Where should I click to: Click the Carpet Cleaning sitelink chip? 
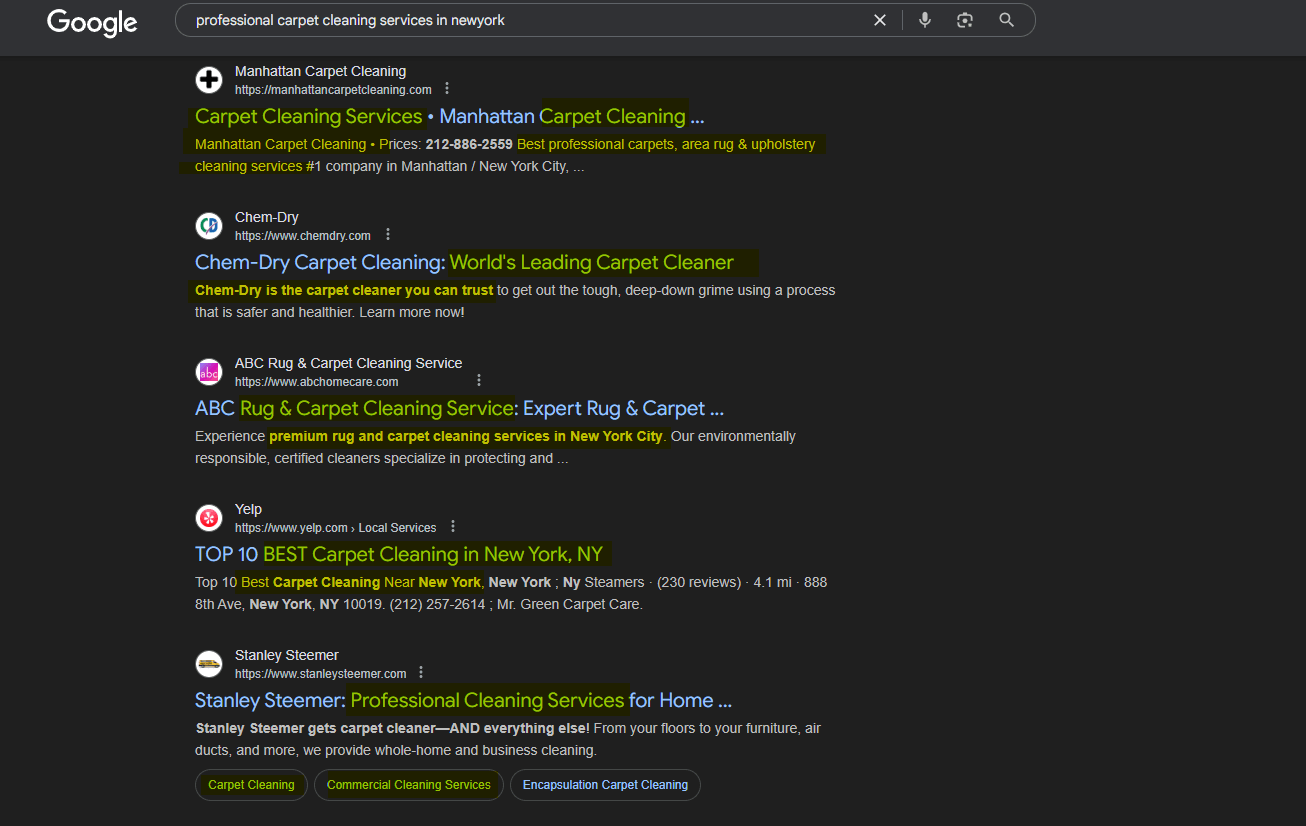pos(251,785)
